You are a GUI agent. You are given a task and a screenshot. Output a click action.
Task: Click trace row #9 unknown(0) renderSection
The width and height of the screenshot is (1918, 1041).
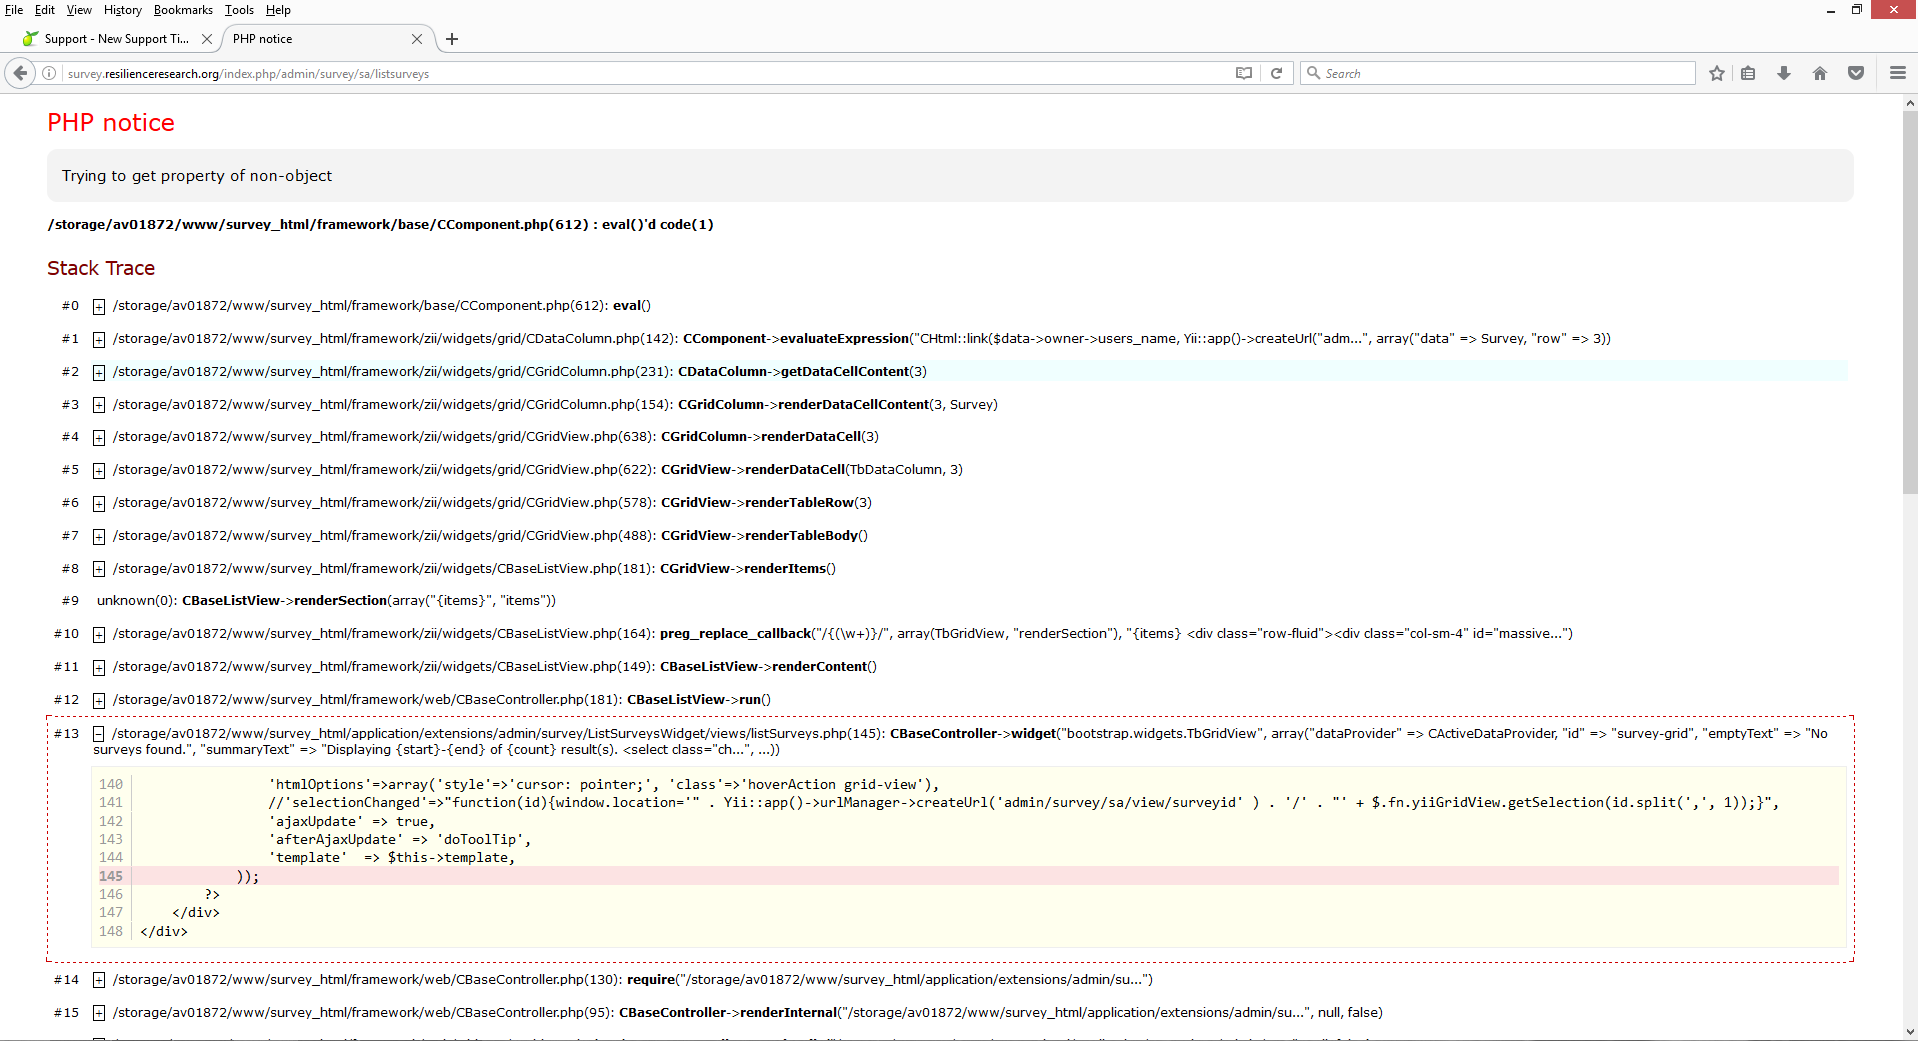pos(326,601)
